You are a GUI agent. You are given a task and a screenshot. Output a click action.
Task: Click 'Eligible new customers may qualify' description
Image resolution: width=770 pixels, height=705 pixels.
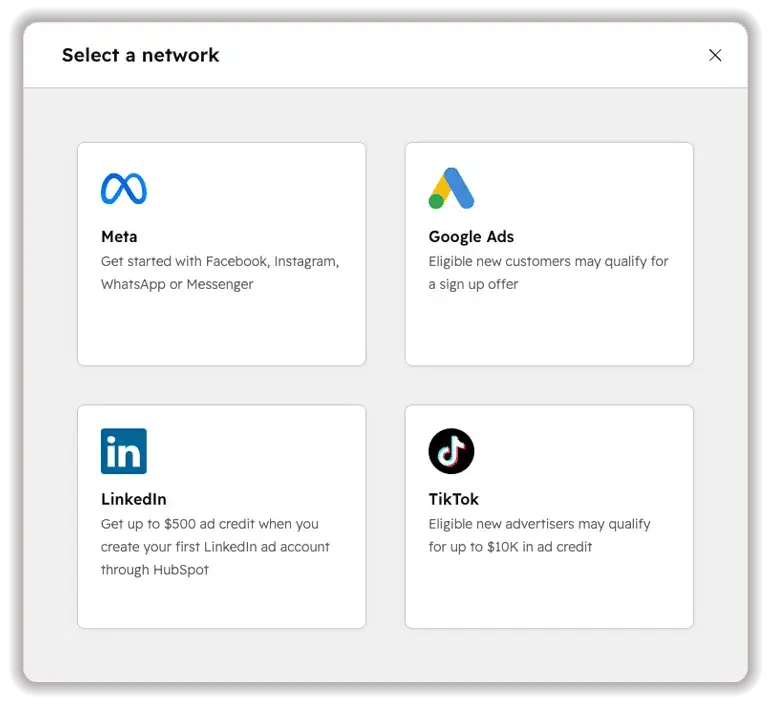click(548, 272)
